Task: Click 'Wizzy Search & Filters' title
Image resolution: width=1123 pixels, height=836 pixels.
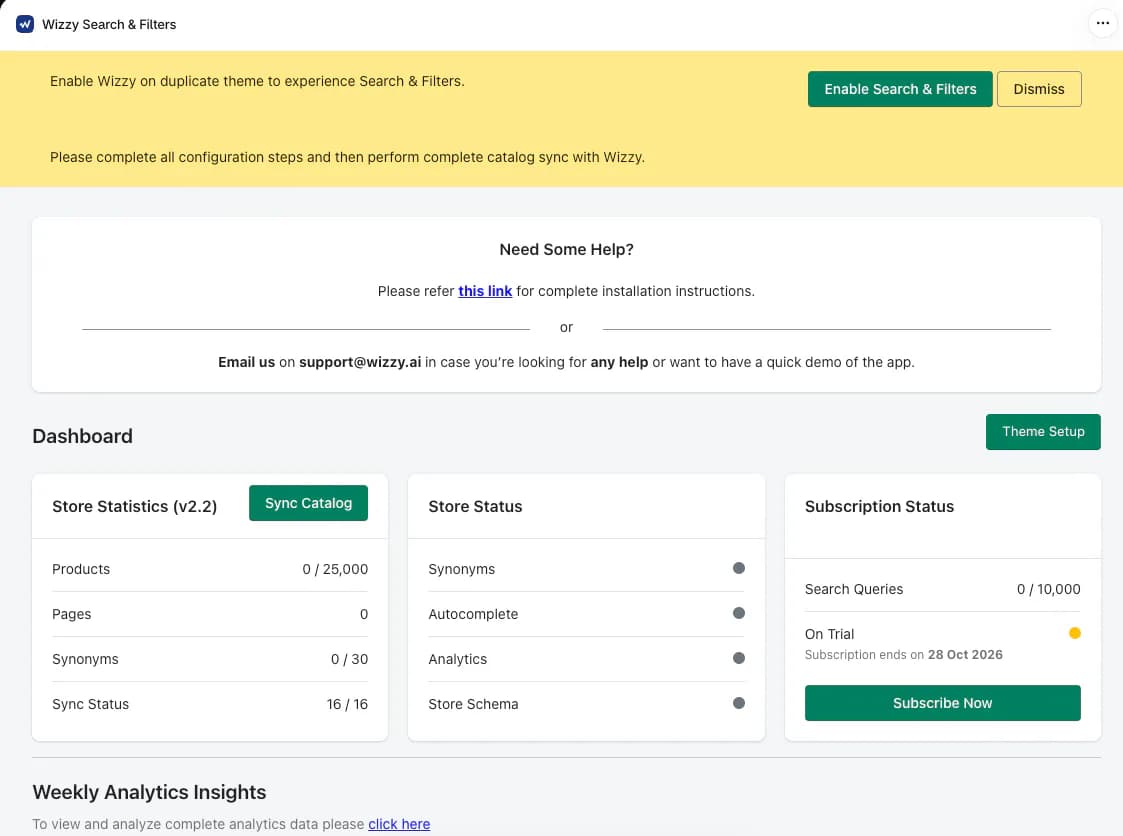Action: tap(109, 24)
